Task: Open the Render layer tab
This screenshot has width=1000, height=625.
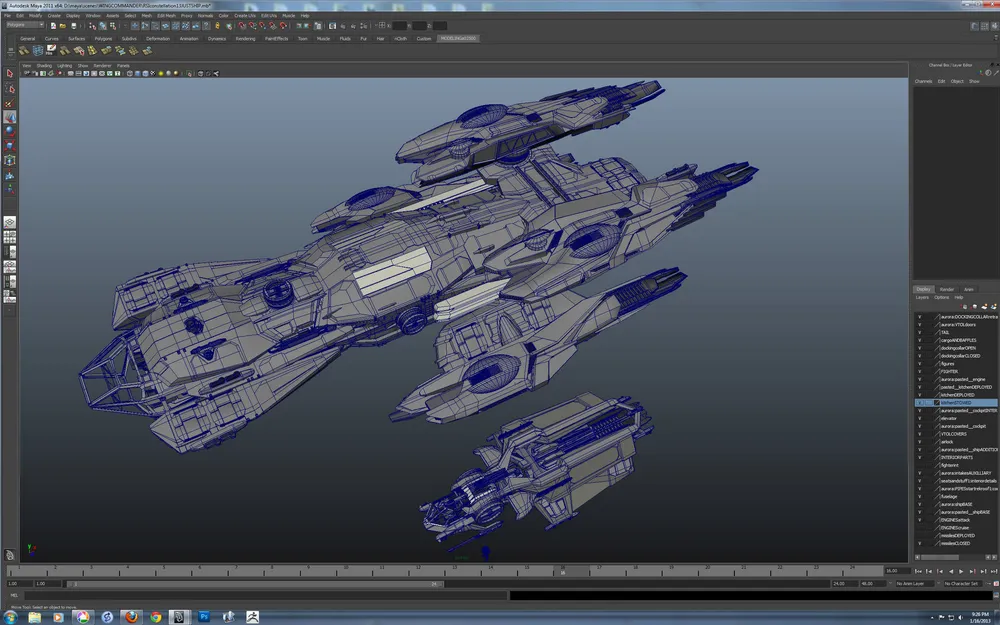Action: tap(946, 289)
